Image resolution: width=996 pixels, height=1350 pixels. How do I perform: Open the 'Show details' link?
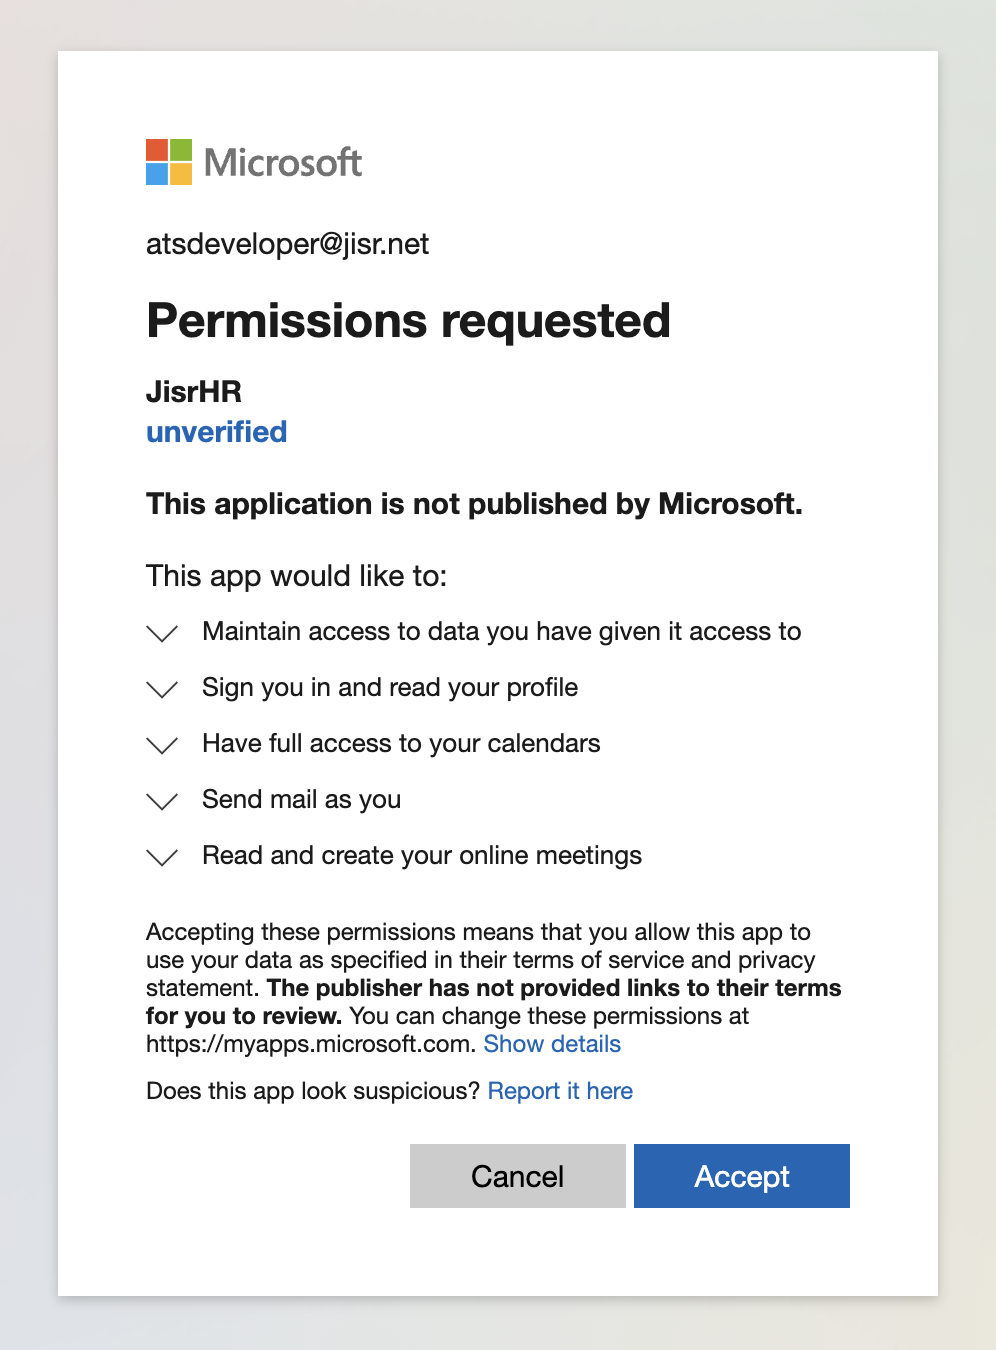point(552,1044)
